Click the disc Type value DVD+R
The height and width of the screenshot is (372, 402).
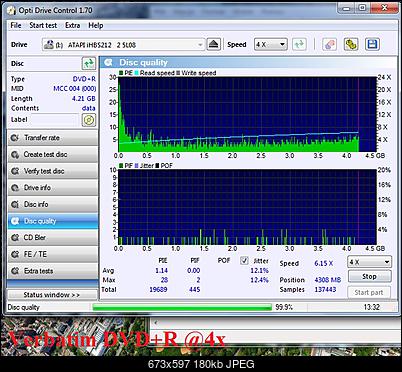tap(84, 79)
